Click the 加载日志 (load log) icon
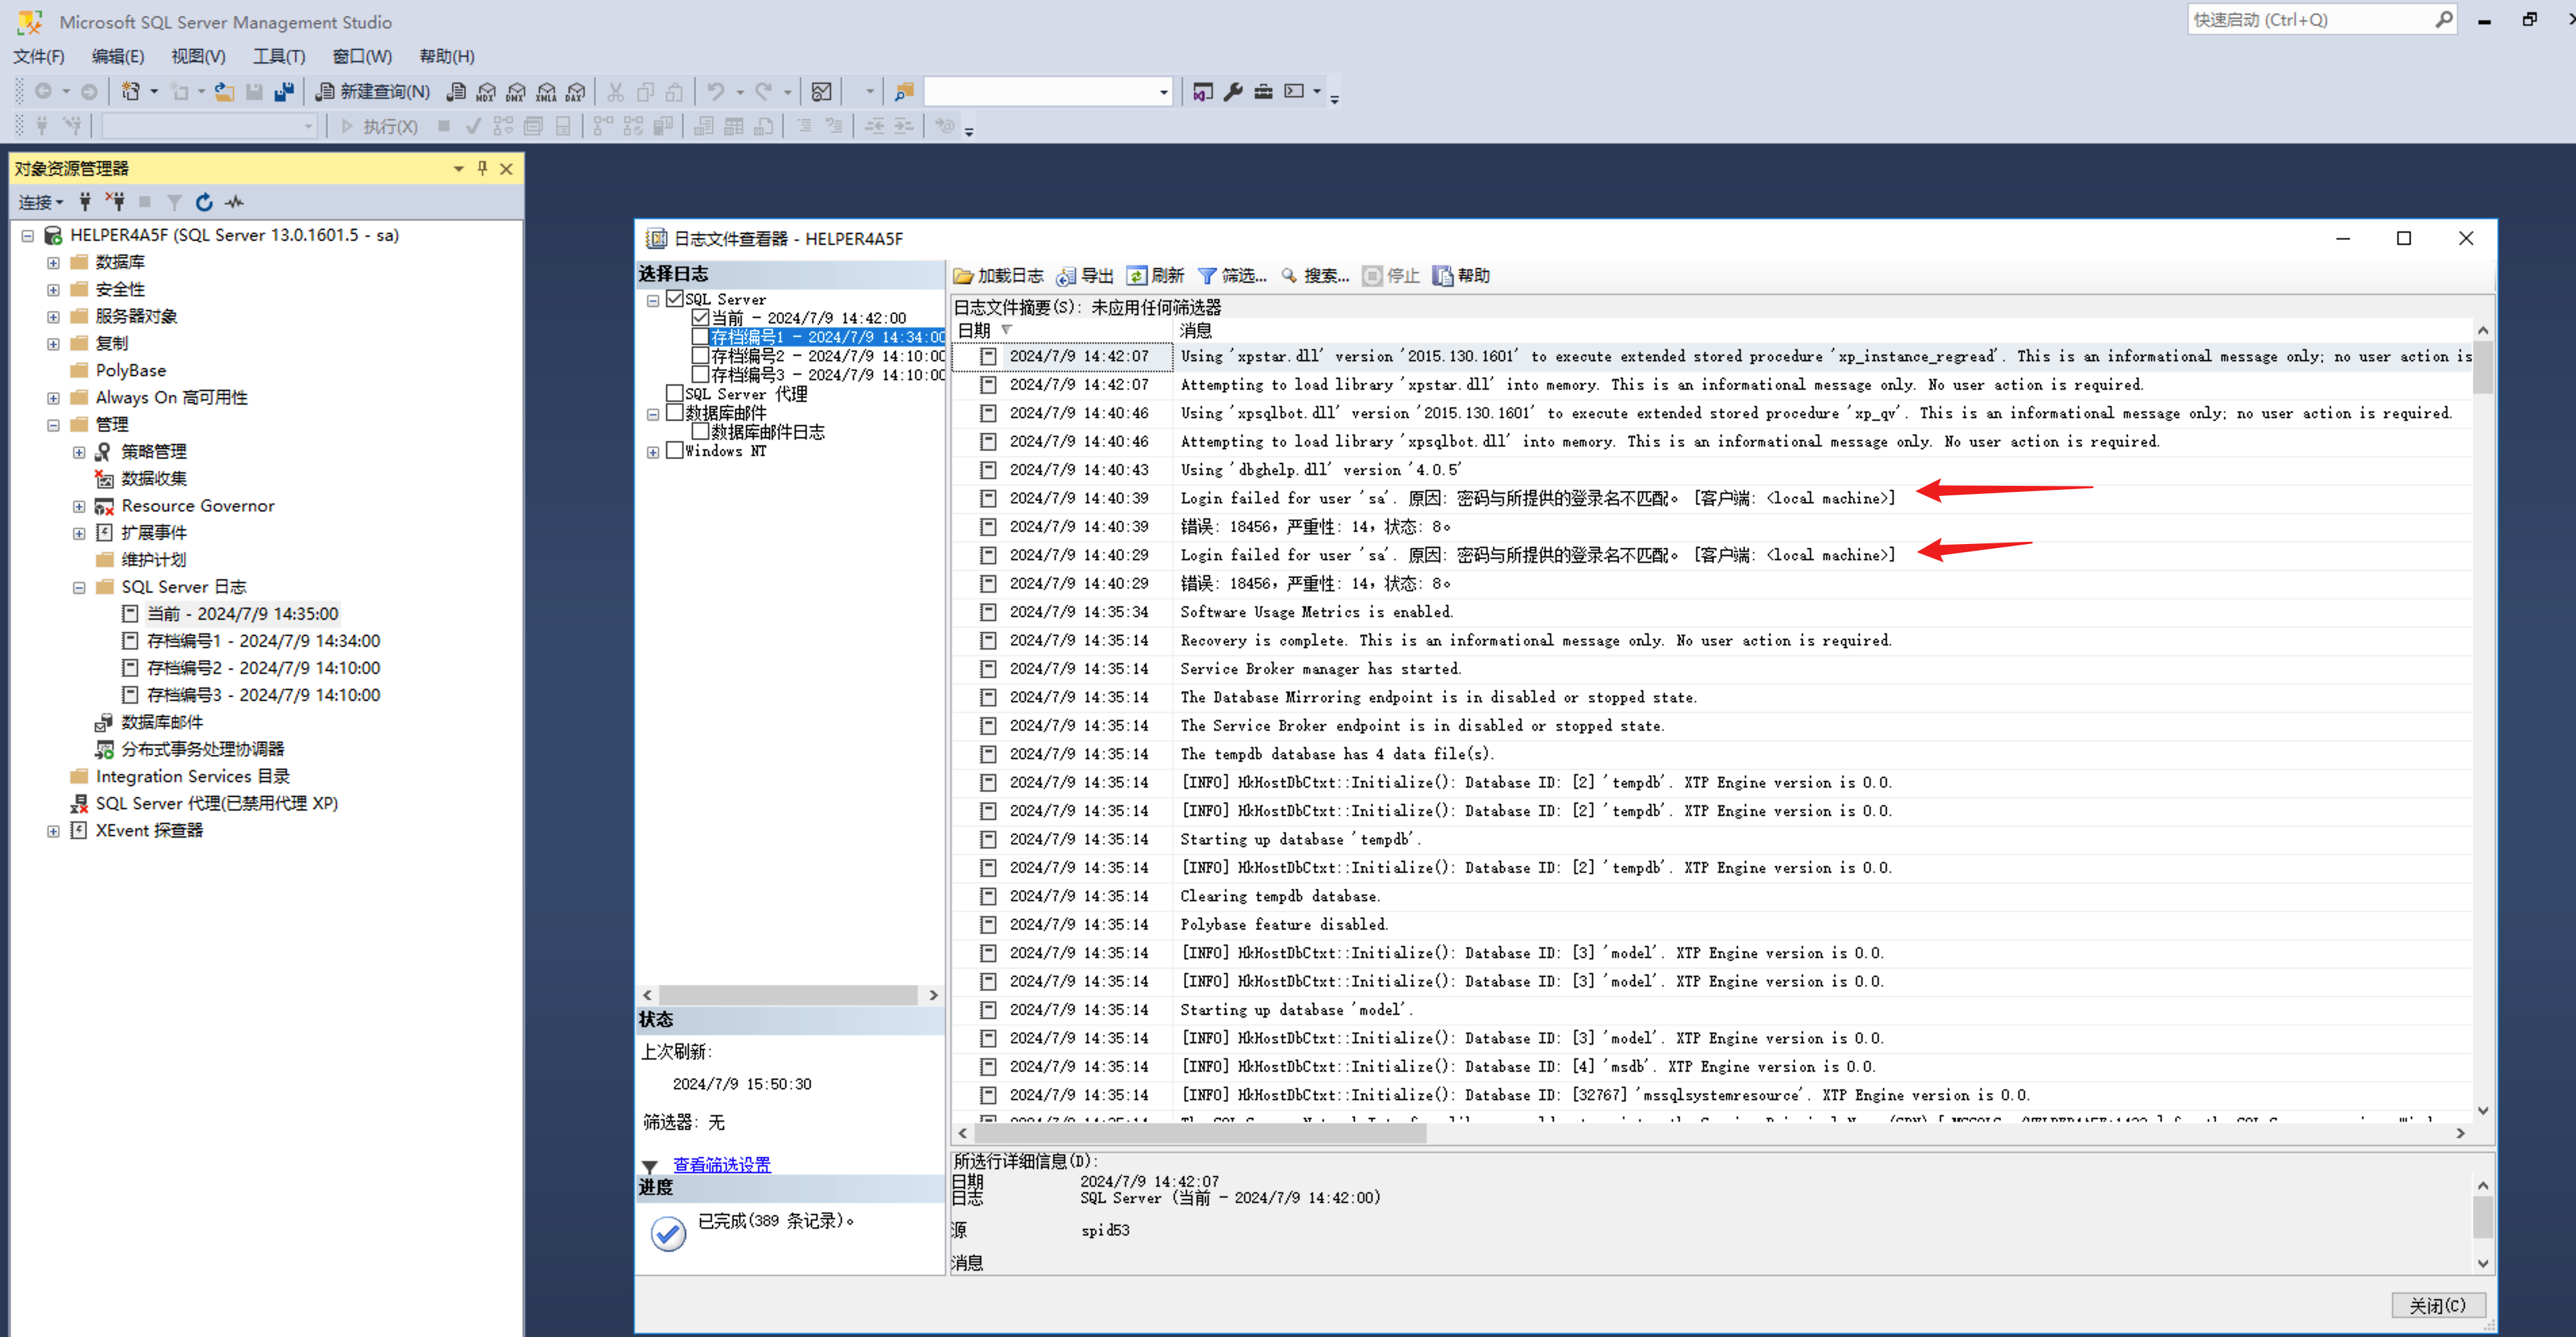 (964, 276)
